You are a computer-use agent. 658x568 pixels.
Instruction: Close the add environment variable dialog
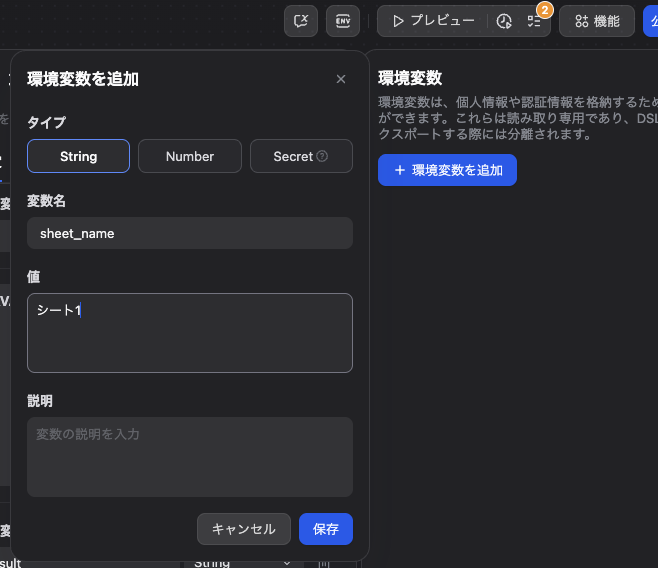[x=341, y=79]
